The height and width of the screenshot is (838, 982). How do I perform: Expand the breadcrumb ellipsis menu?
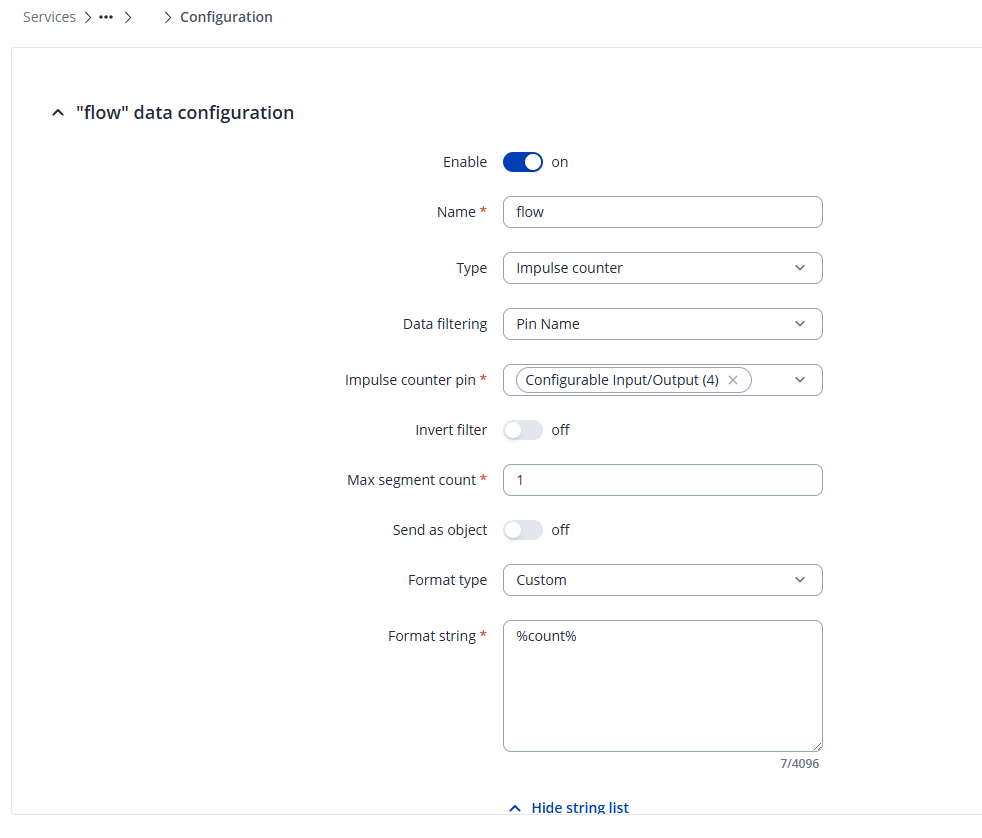pos(106,17)
